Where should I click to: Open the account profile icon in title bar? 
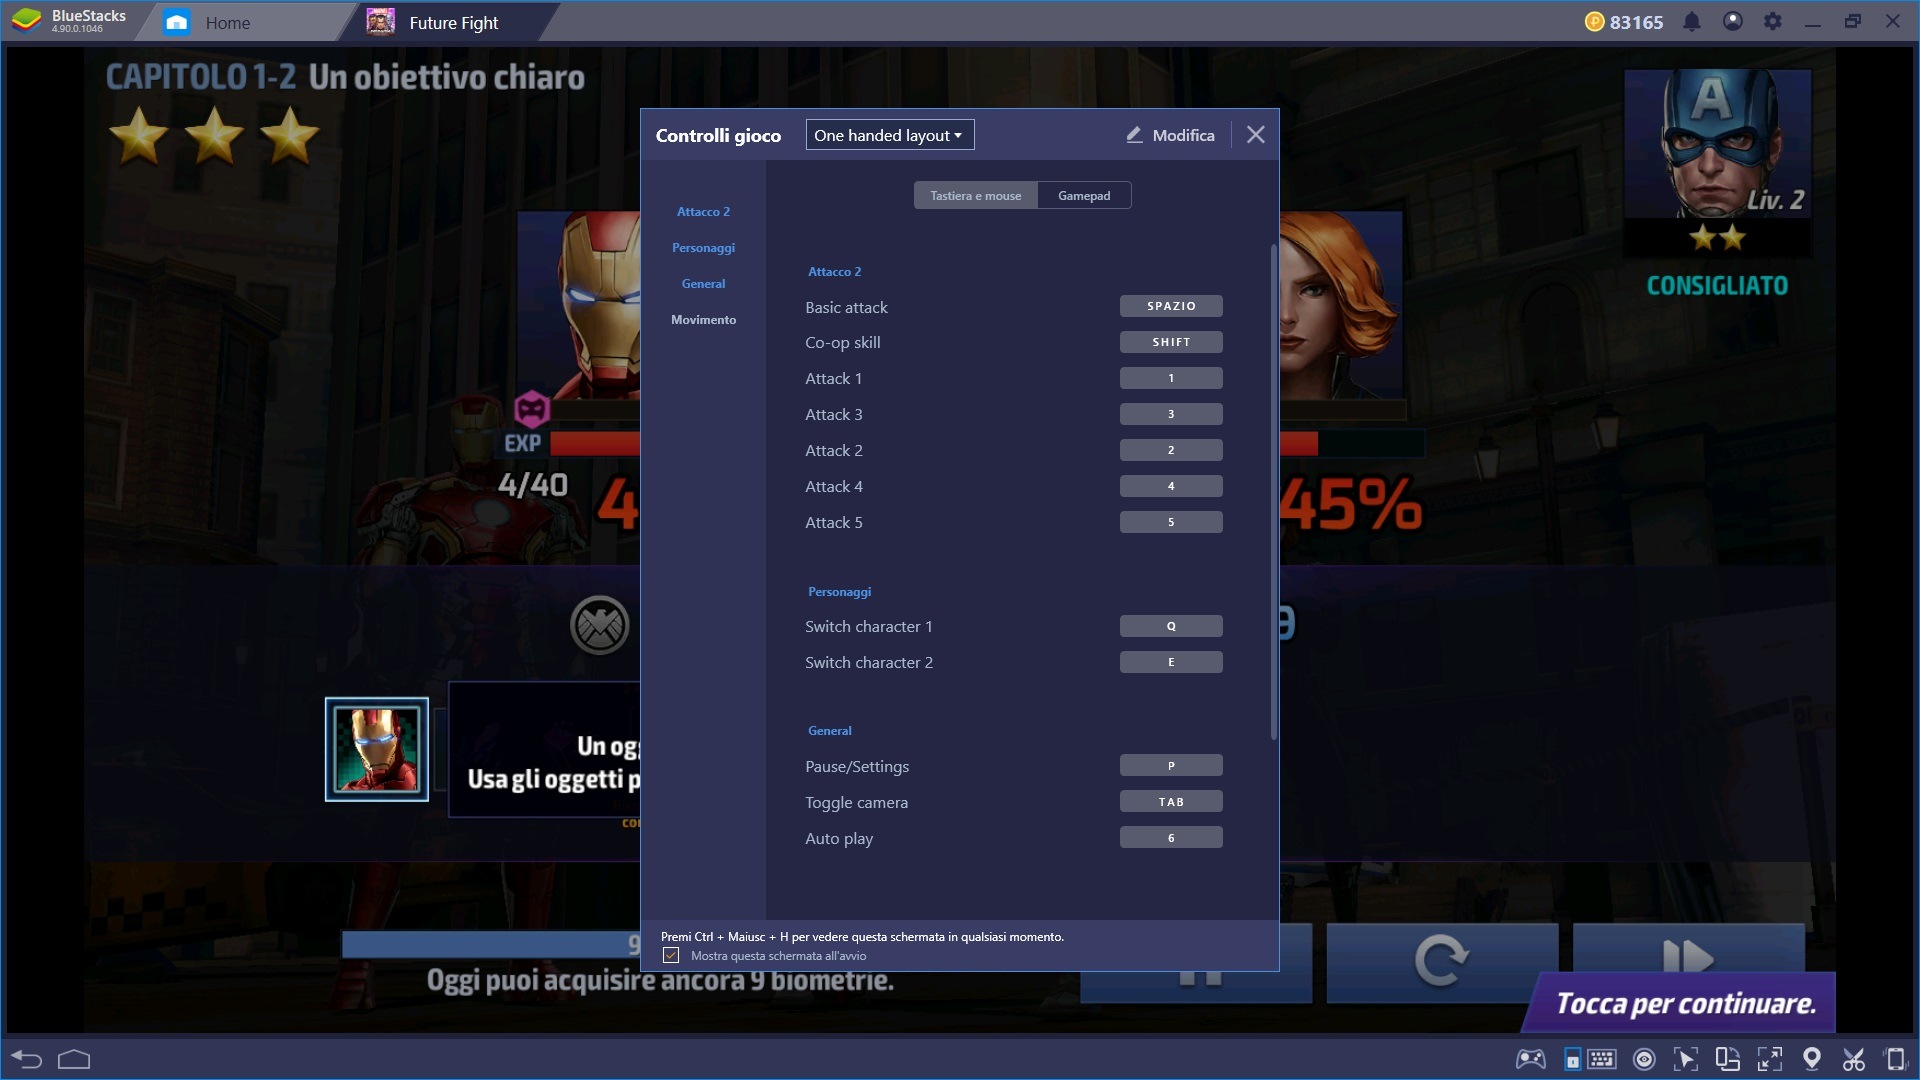tap(1733, 21)
